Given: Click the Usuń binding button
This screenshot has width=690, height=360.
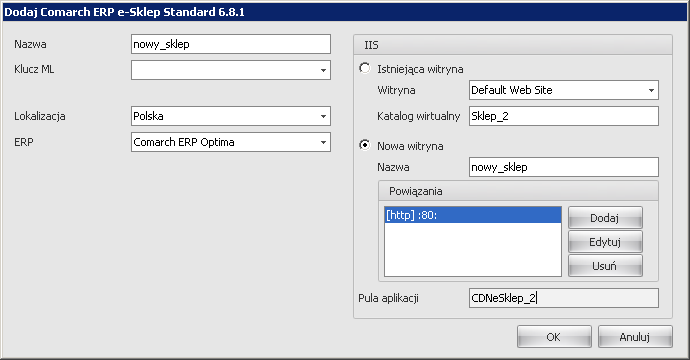Looking at the screenshot, I should point(605,266).
